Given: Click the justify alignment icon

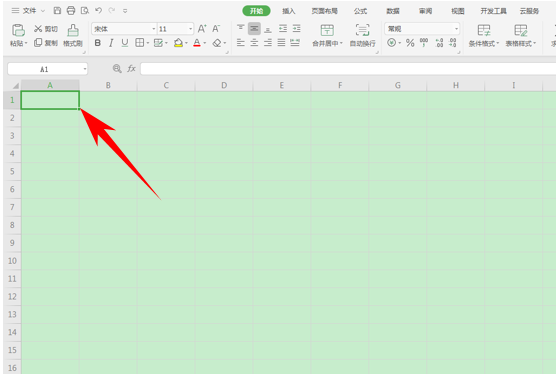Looking at the screenshot, I should point(281,43).
